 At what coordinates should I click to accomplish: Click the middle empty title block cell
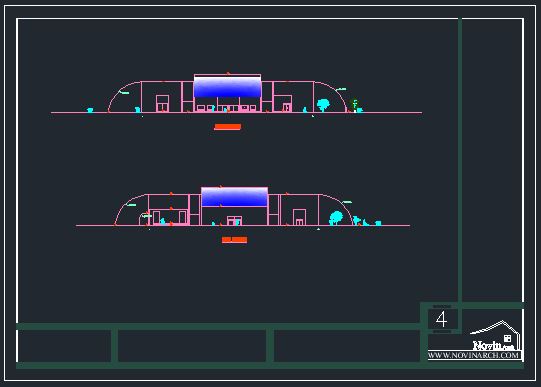click(x=192, y=346)
